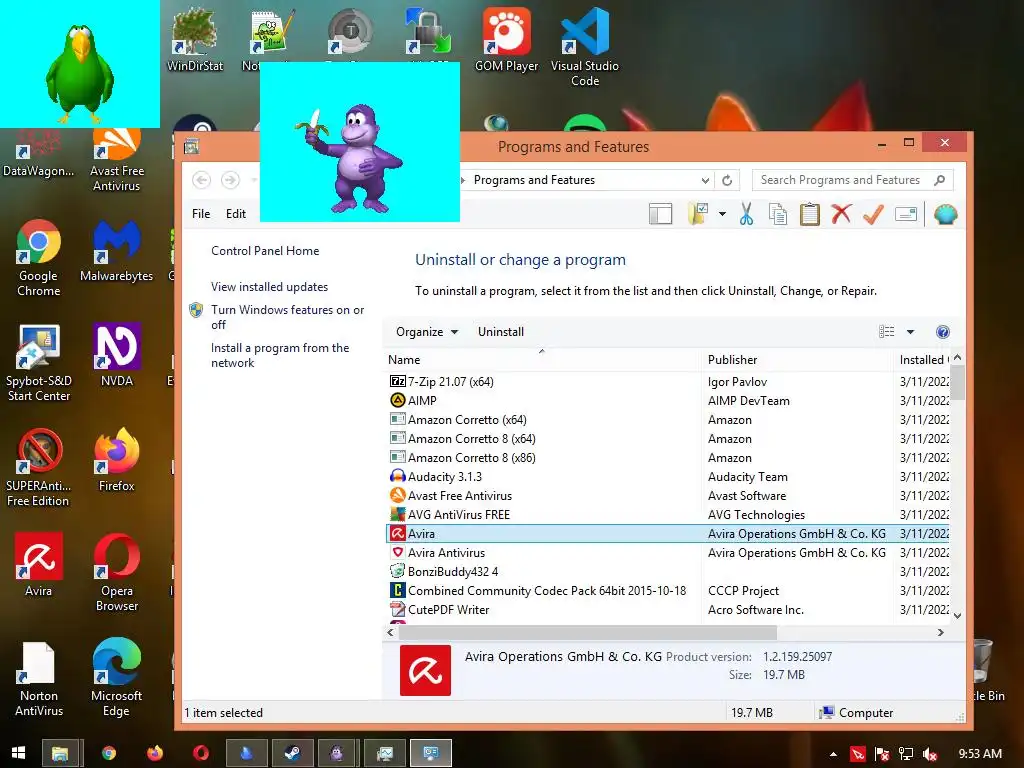Select CutePDF Writer entry

point(667,609)
